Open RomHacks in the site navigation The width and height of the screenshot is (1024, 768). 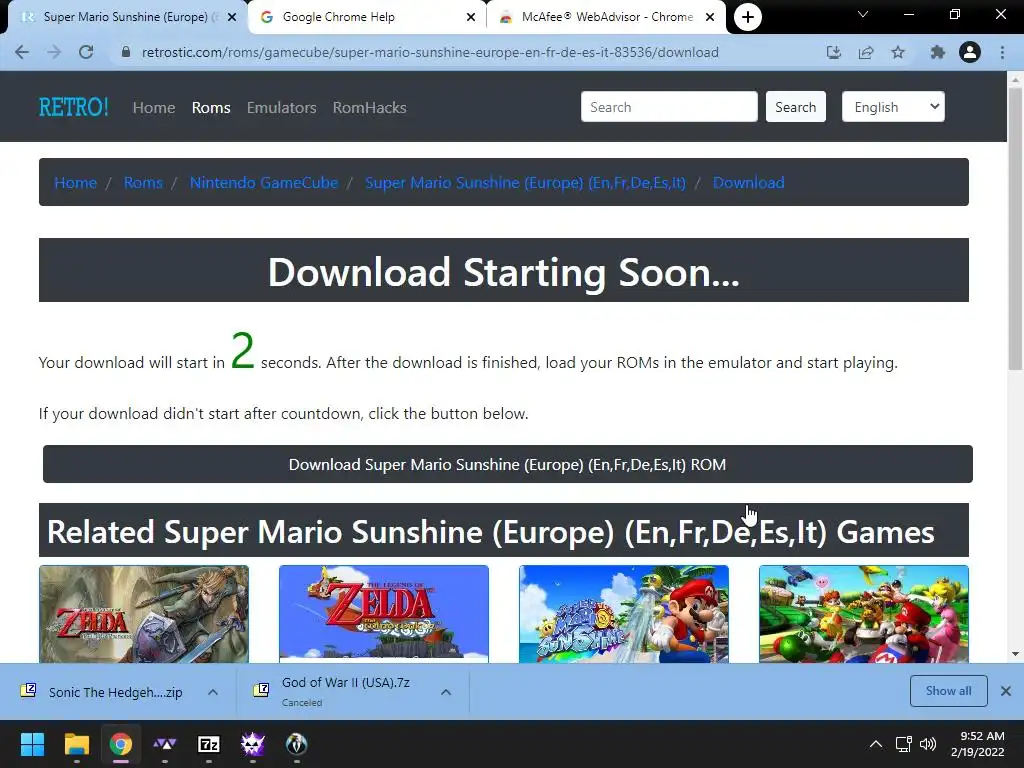(370, 108)
